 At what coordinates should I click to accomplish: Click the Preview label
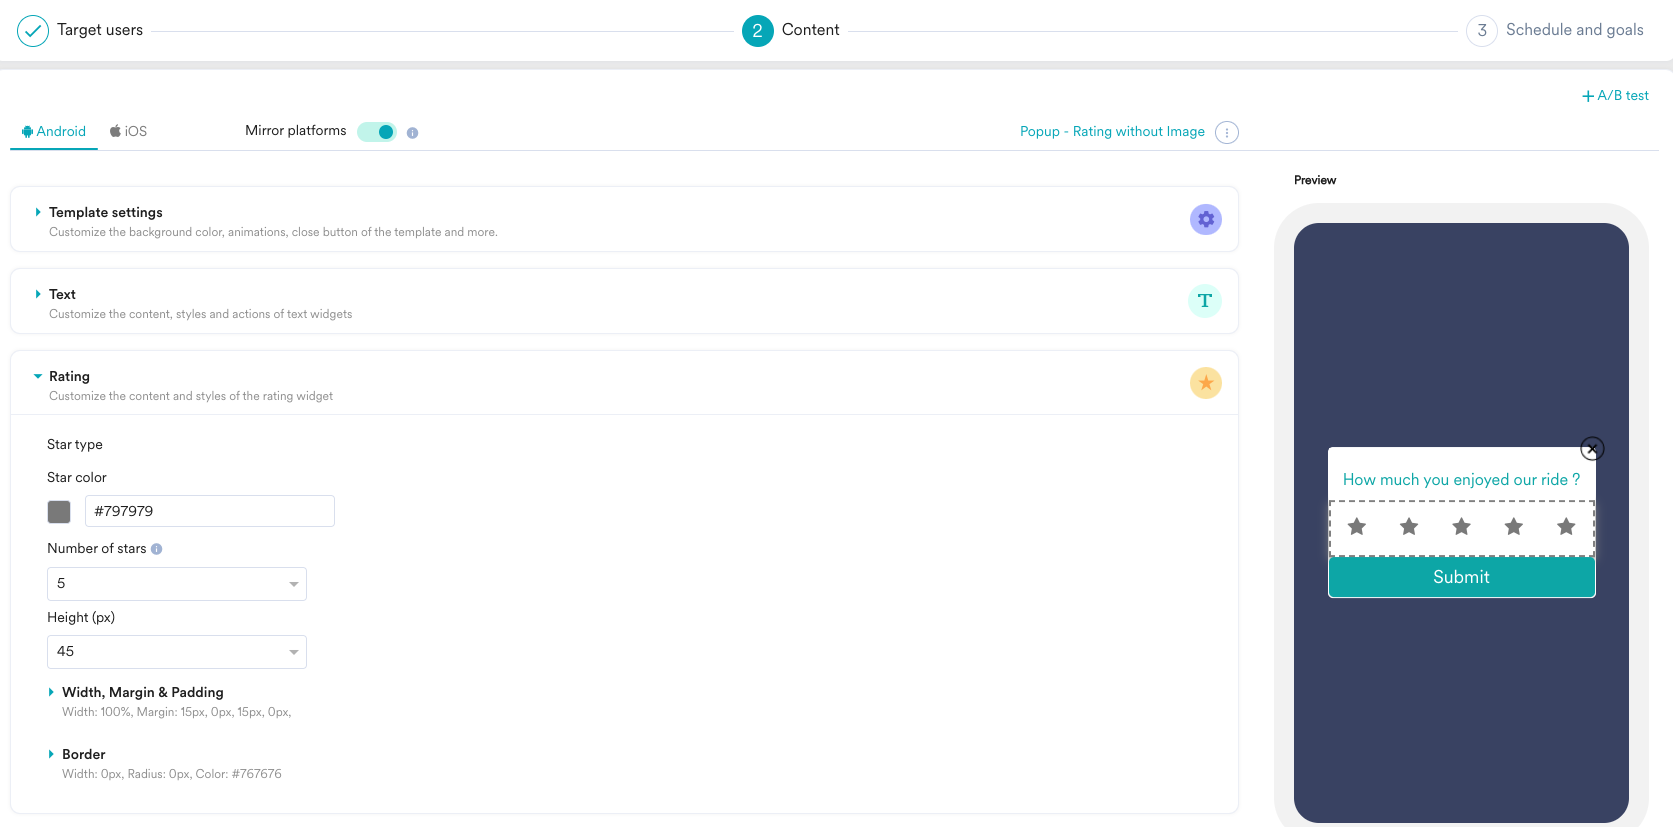click(x=1314, y=180)
